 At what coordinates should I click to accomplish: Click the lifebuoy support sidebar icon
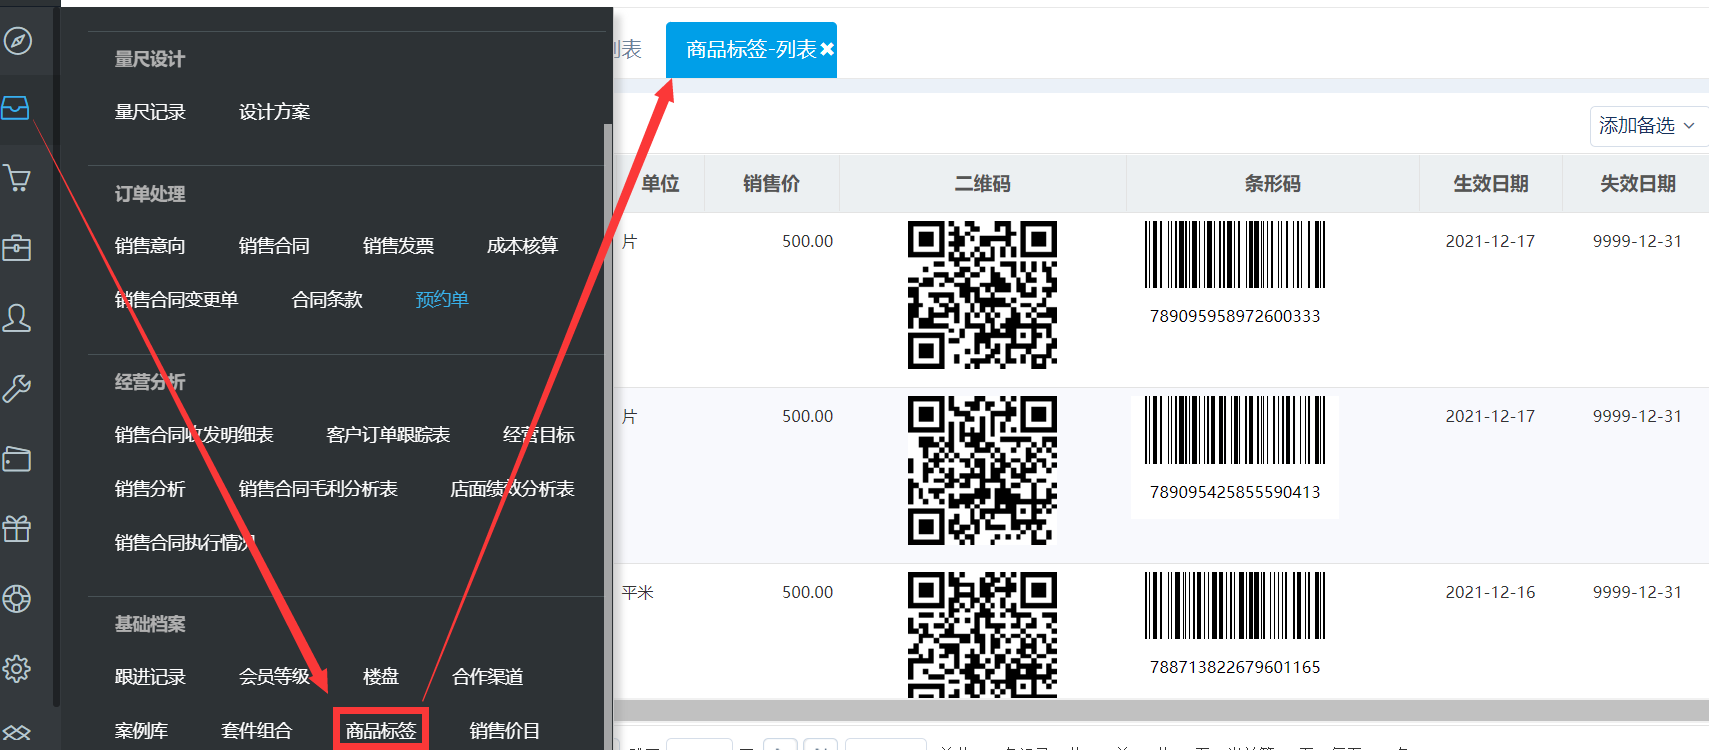point(17,599)
